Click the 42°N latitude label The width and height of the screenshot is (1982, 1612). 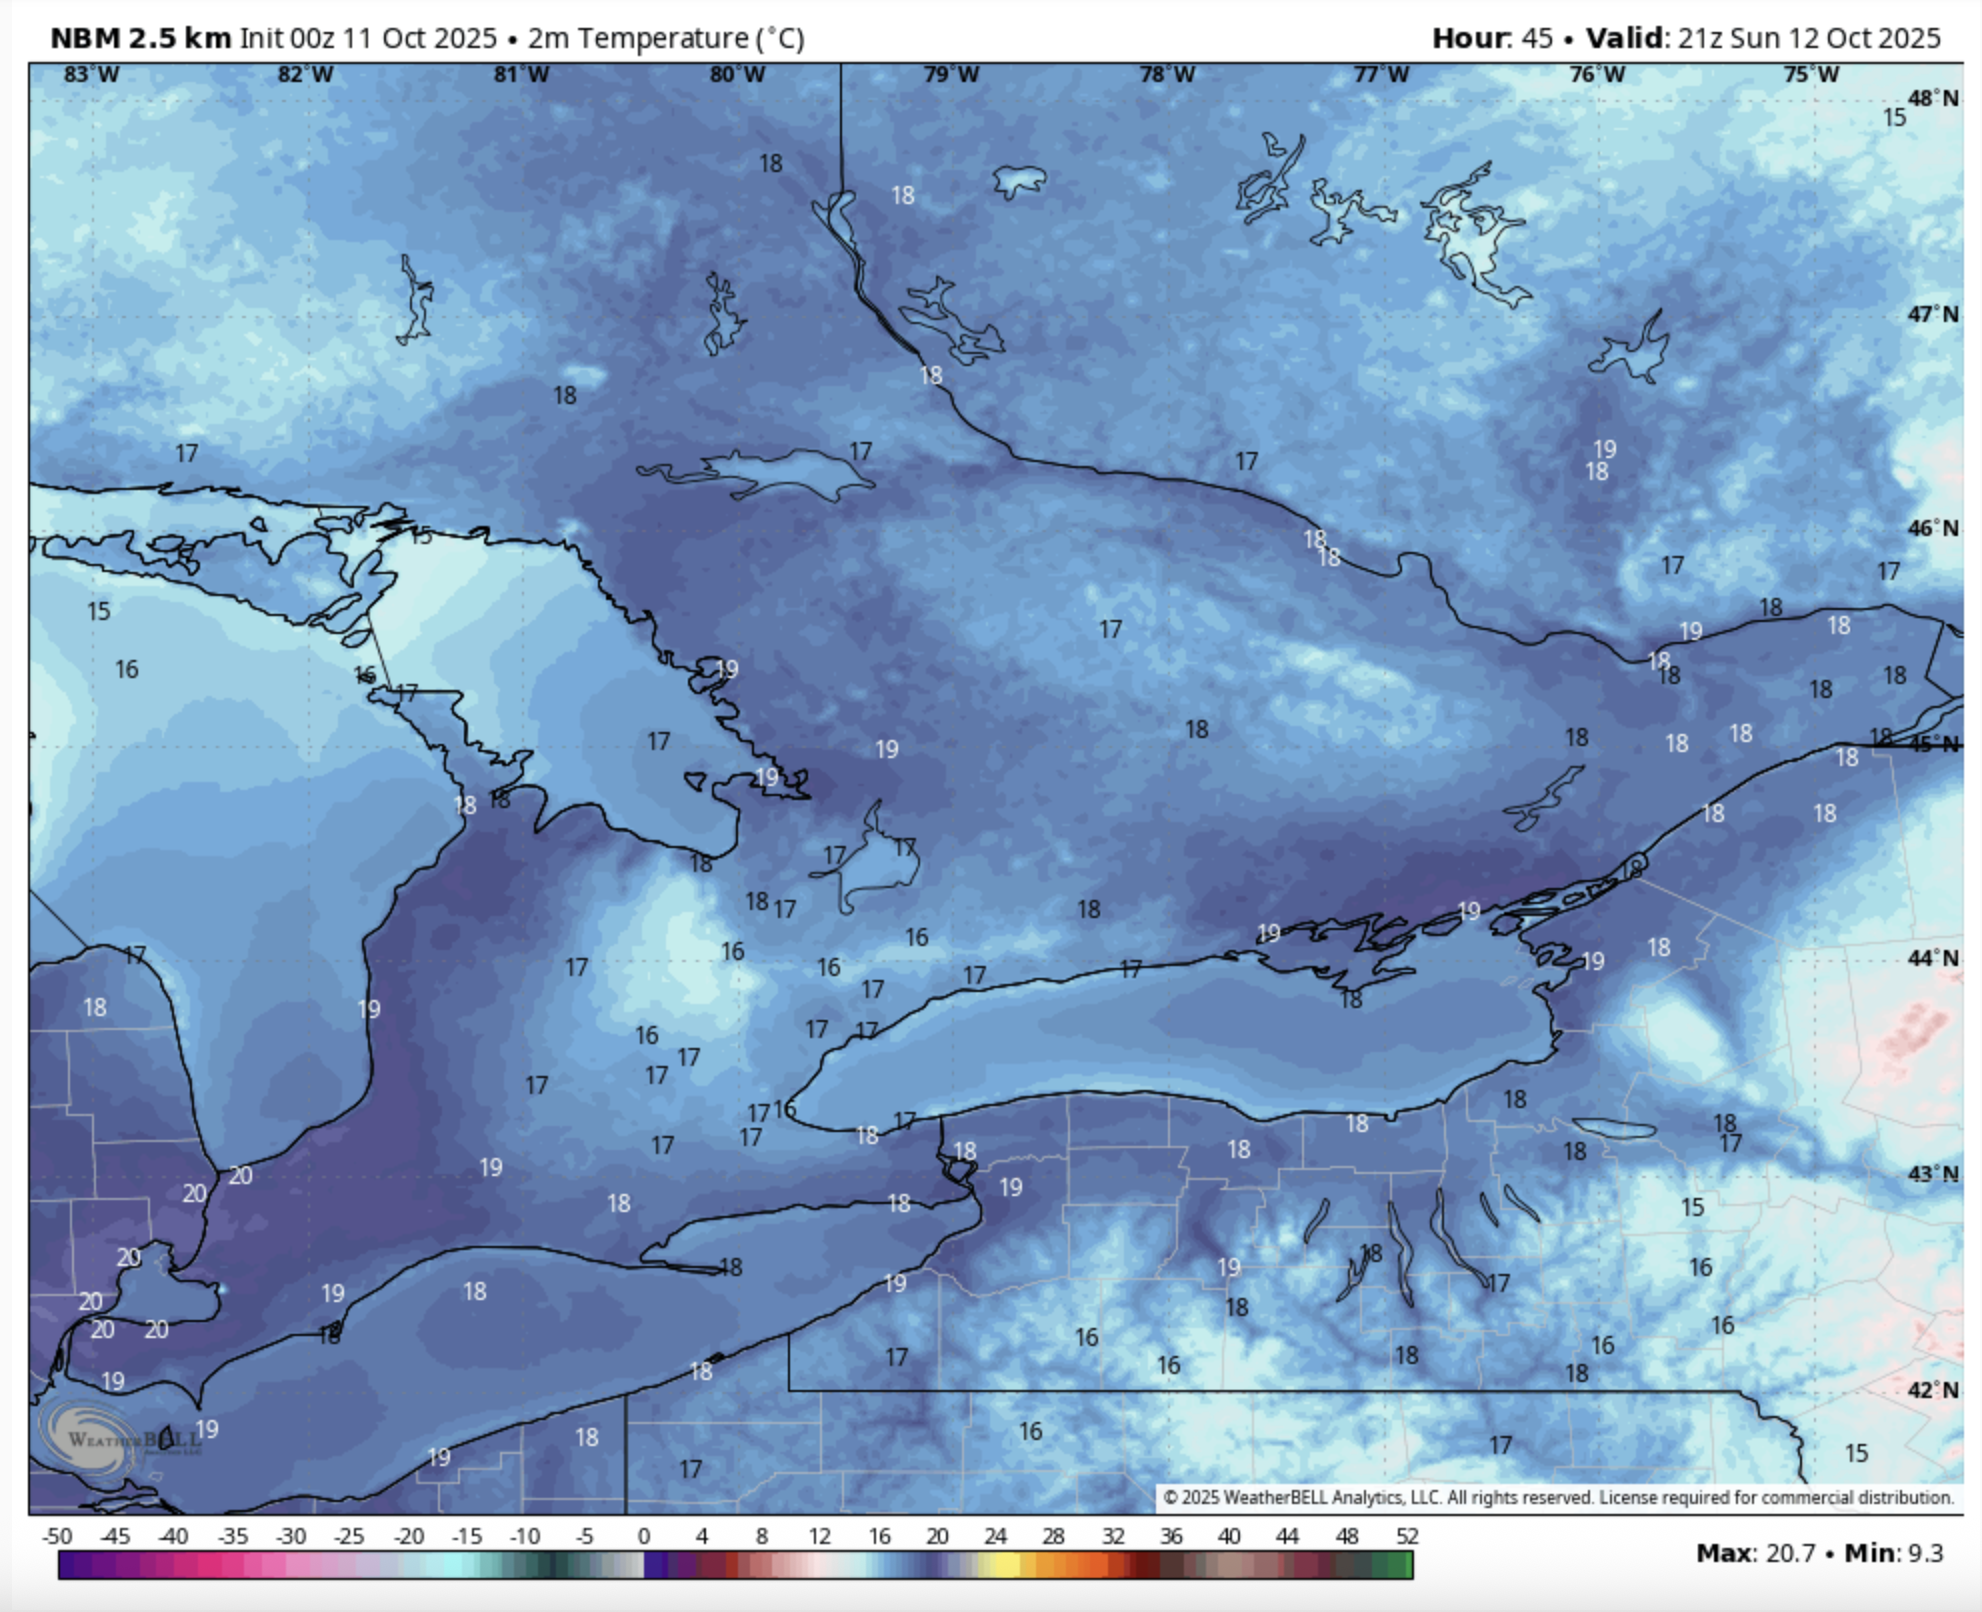point(1932,1390)
